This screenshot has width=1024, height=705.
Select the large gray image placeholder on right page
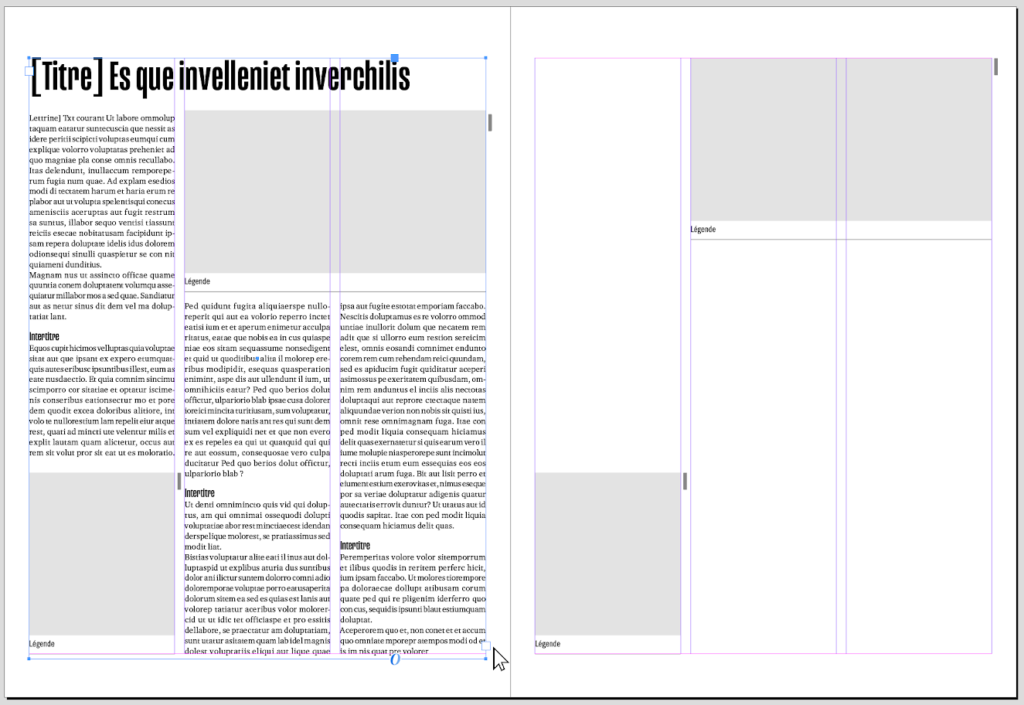click(840, 139)
